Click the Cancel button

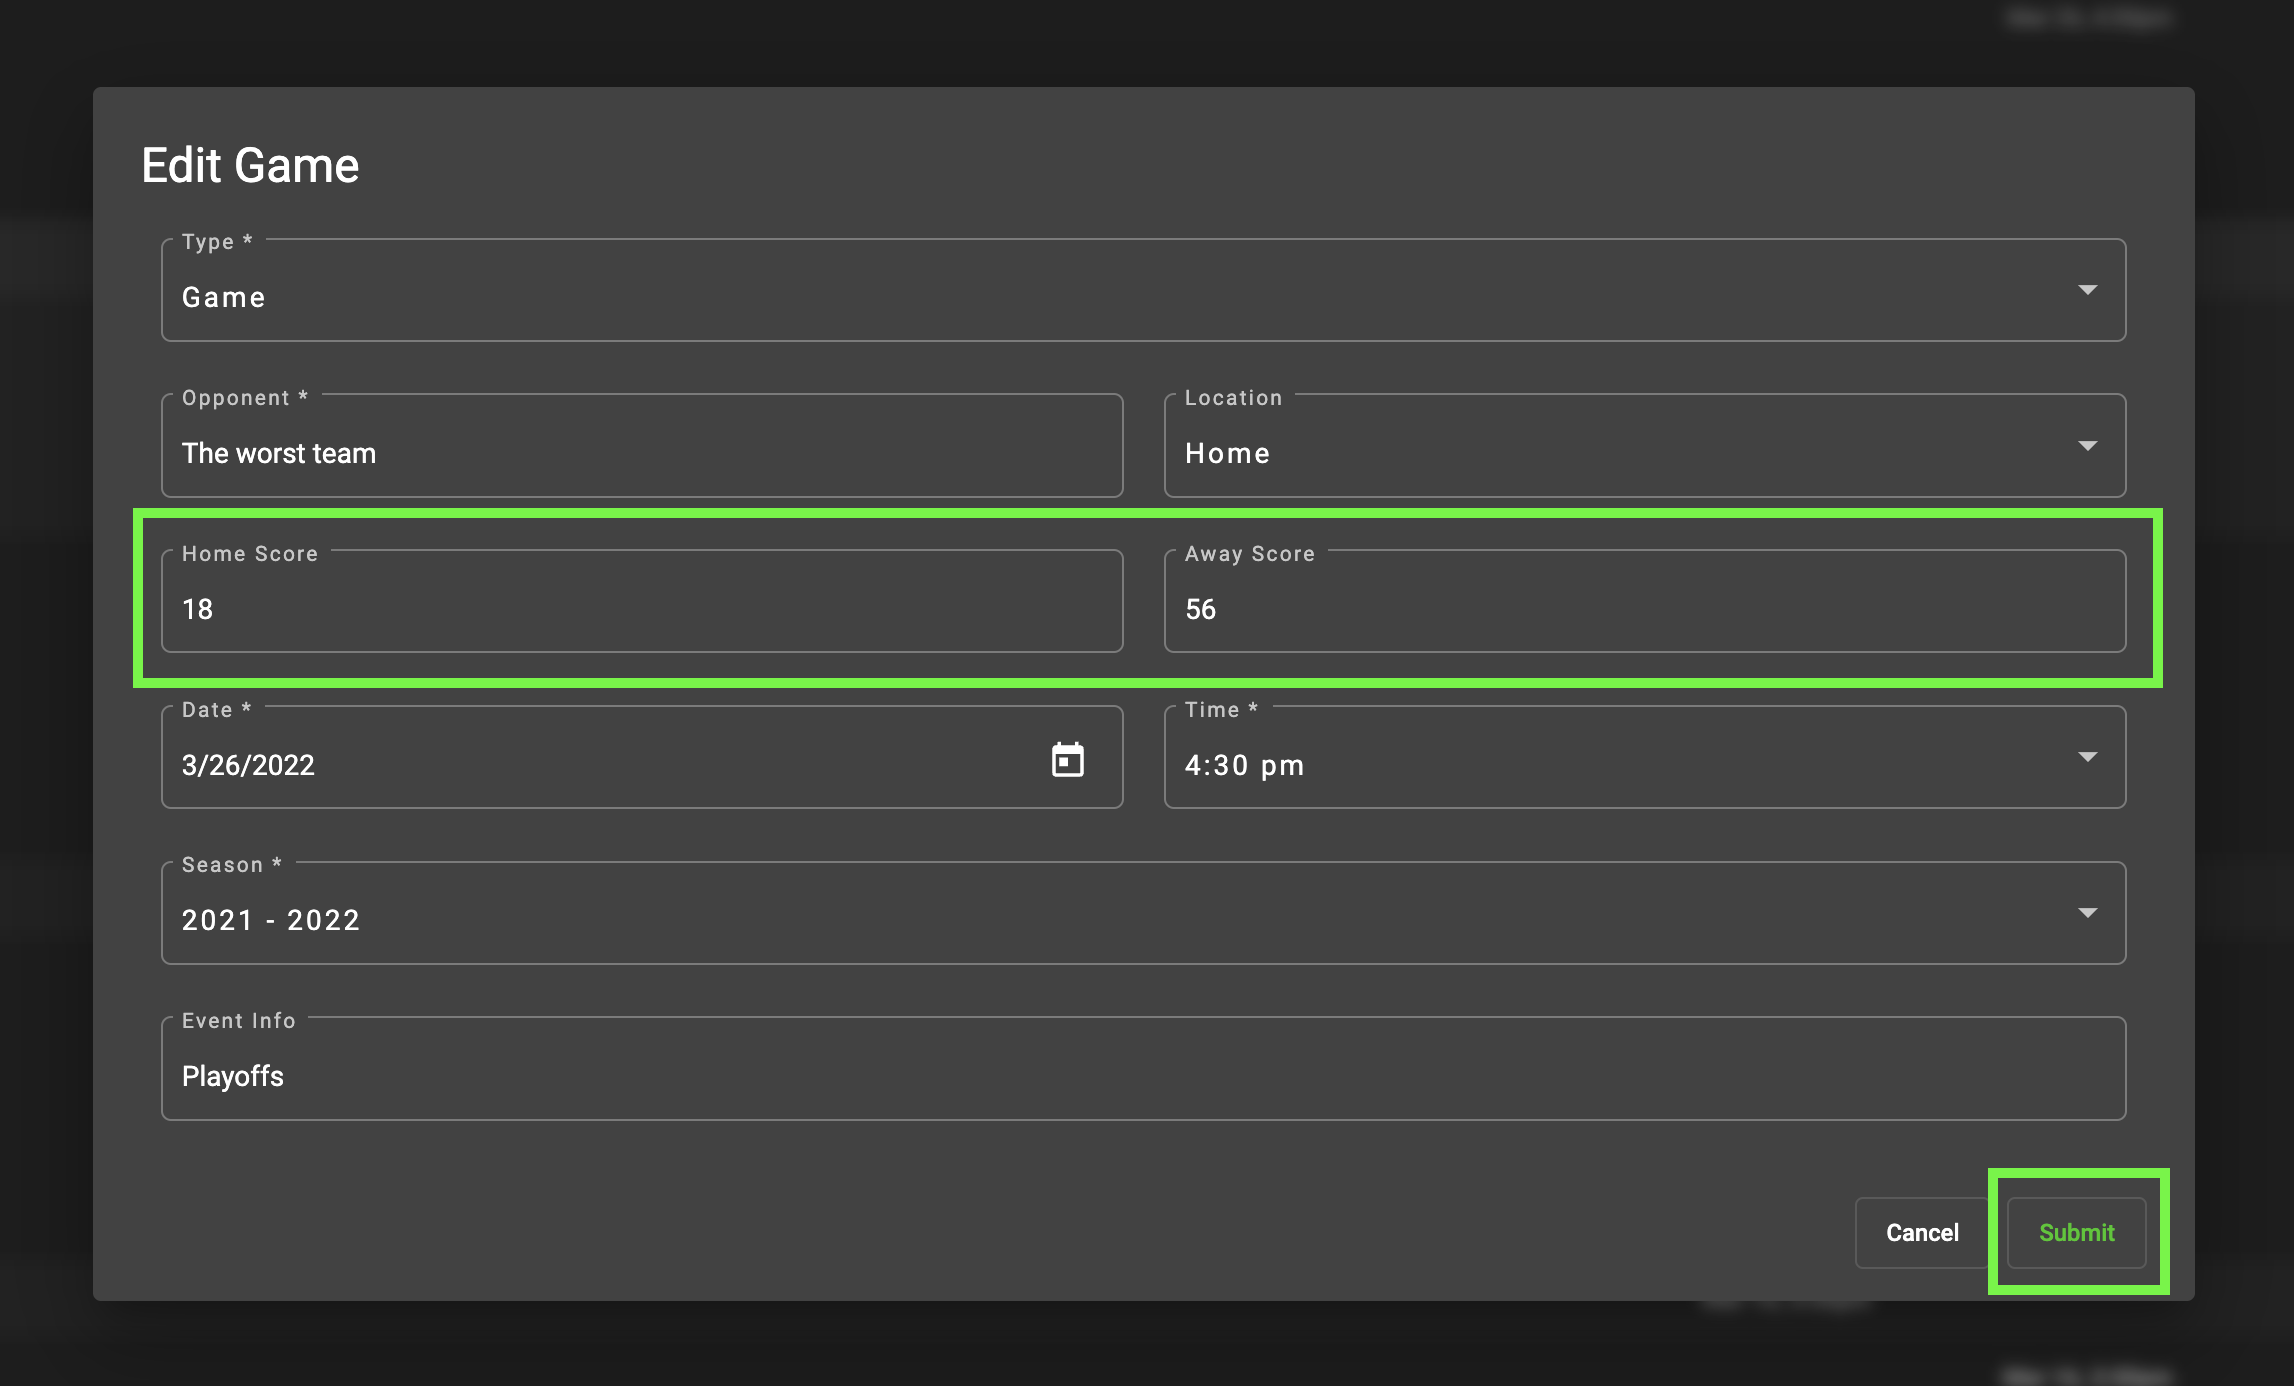click(x=1921, y=1232)
